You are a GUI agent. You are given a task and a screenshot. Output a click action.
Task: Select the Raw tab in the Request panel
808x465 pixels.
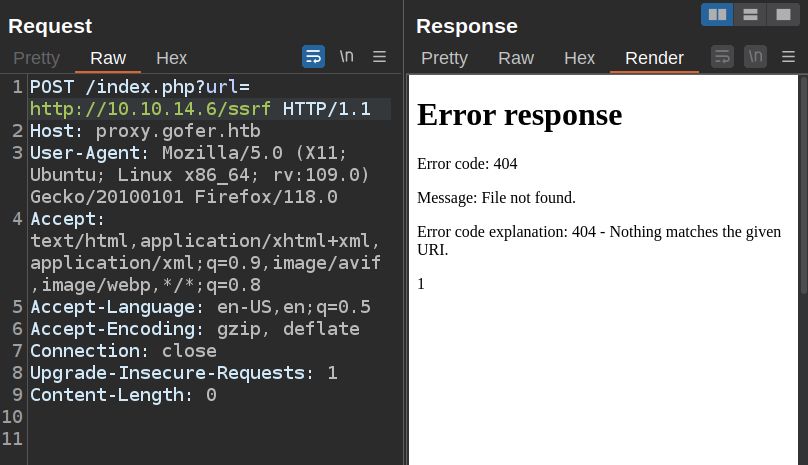108,58
